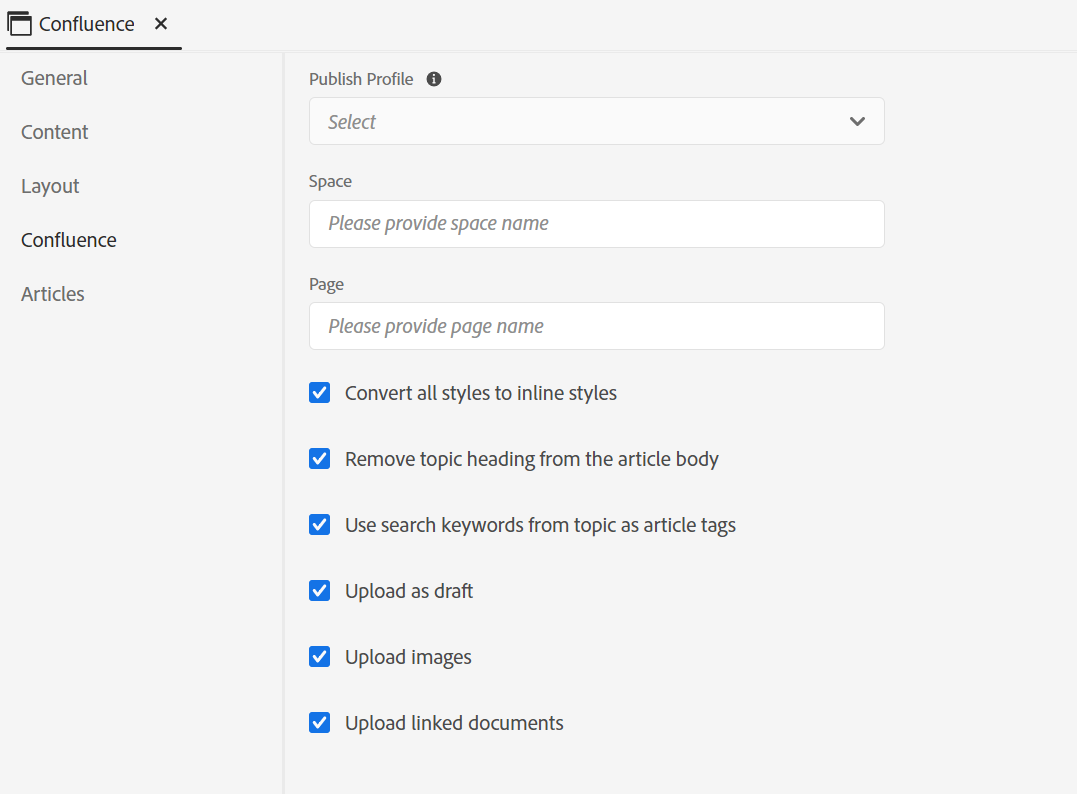Click the Confluence tab at the top
1077x794 pixels.
click(87, 23)
